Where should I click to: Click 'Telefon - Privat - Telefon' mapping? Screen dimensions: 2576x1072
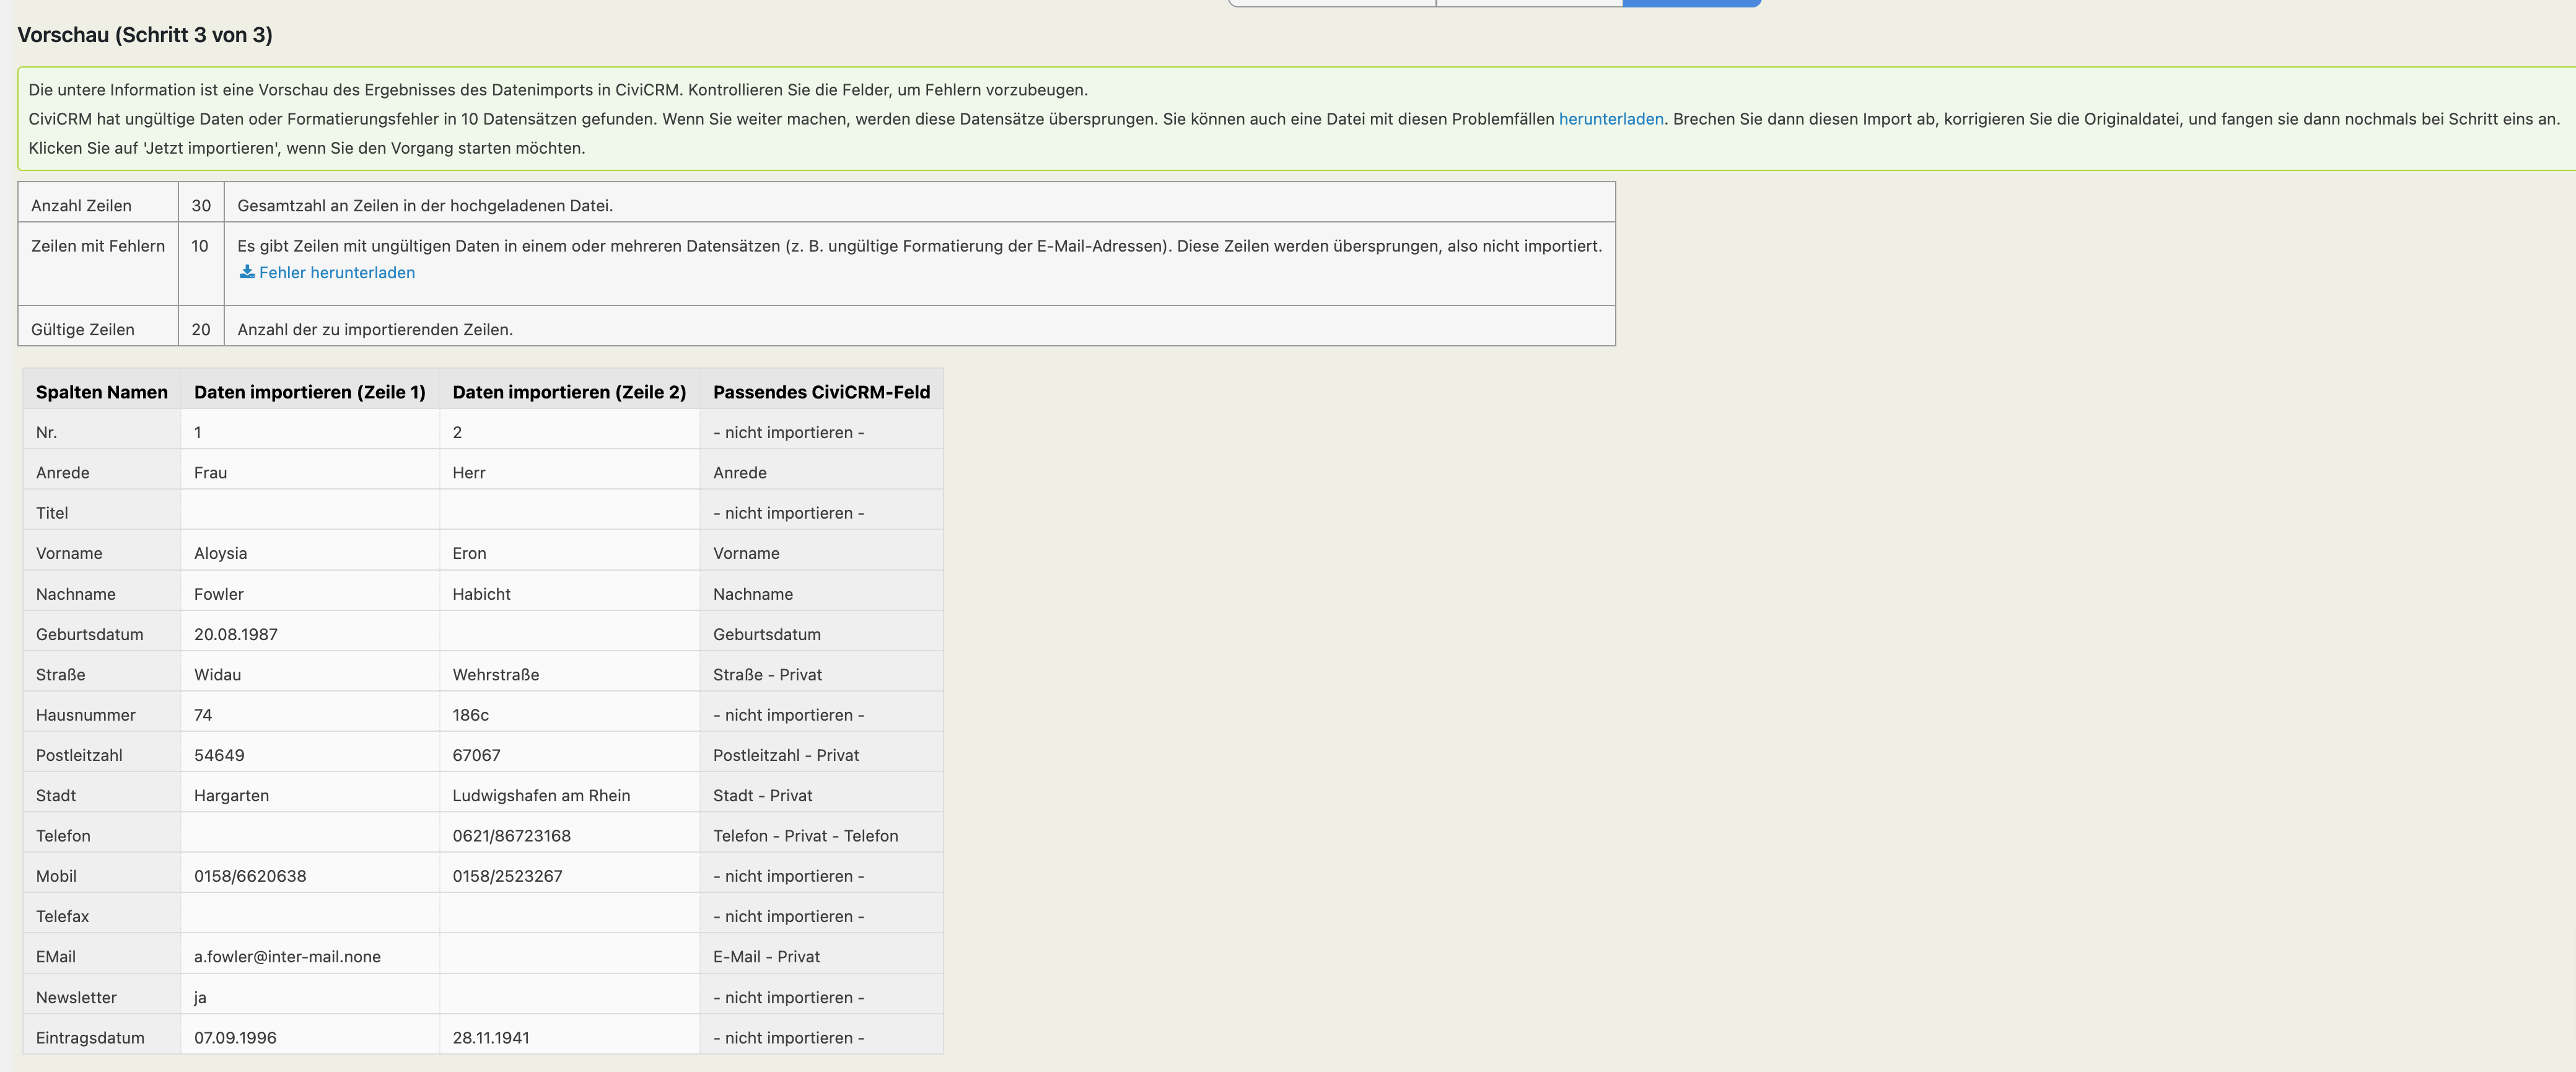click(x=806, y=836)
